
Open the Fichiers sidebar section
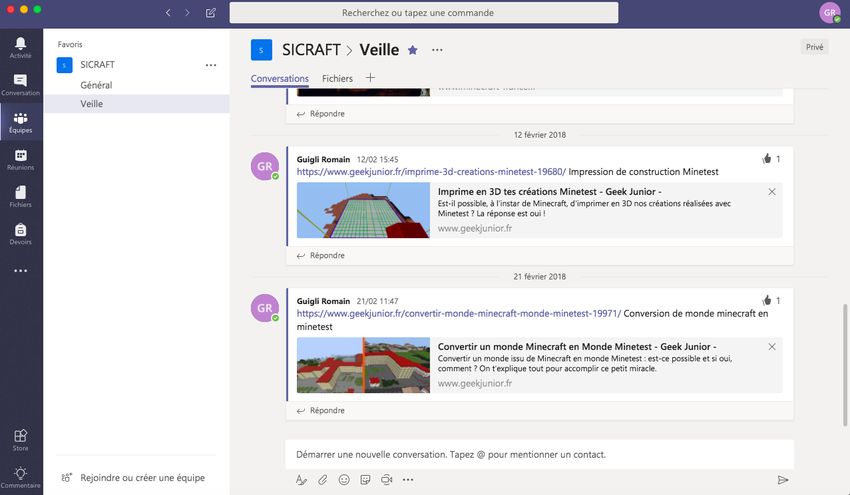coord(21,197)
